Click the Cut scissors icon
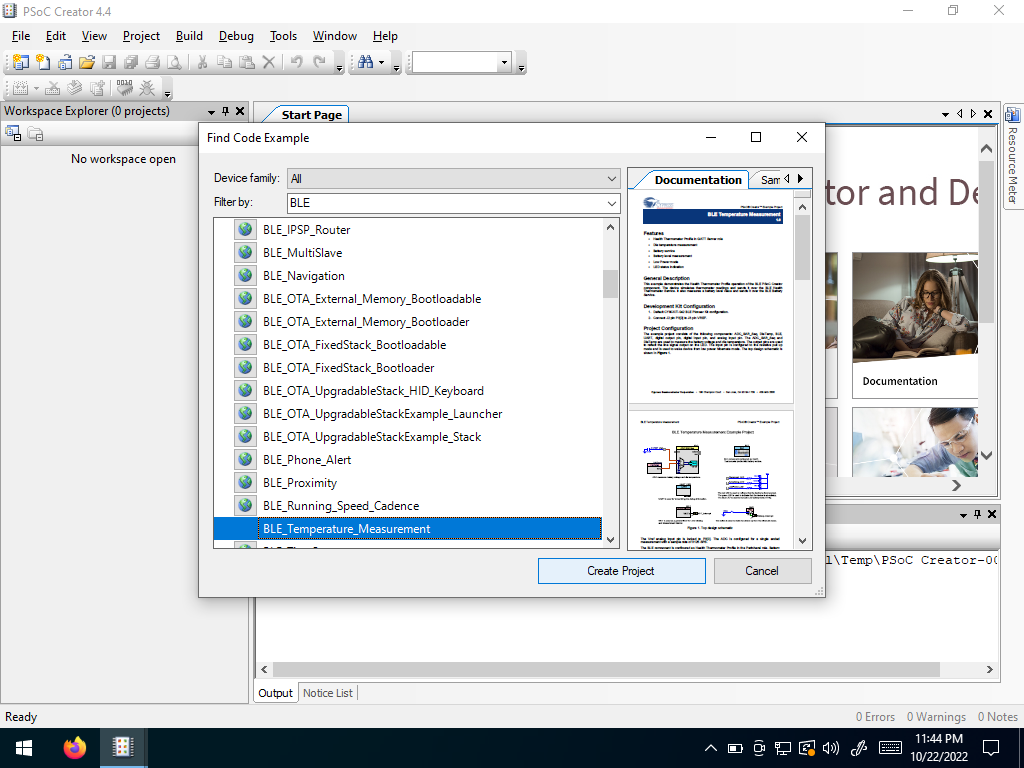The image size is (1024, 768). [202, 63]
